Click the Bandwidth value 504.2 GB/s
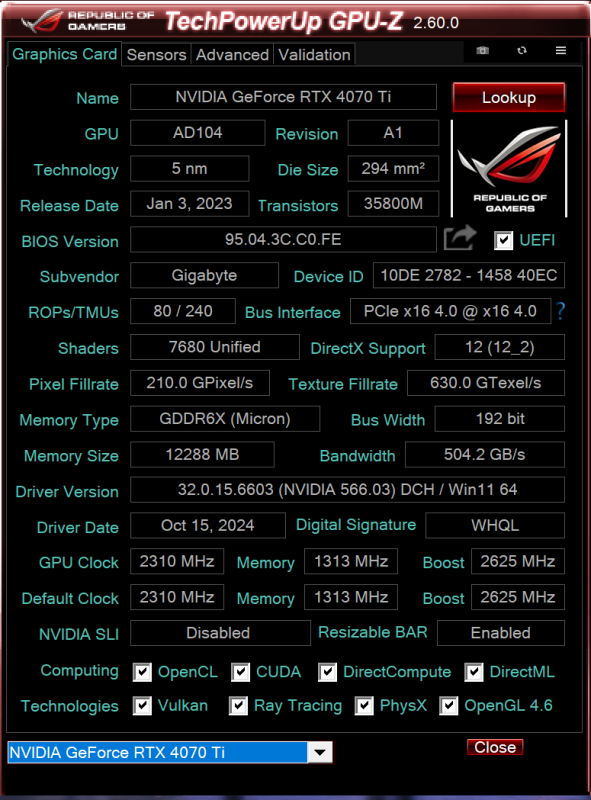The image size is (591, 800). tap(485, 455)
